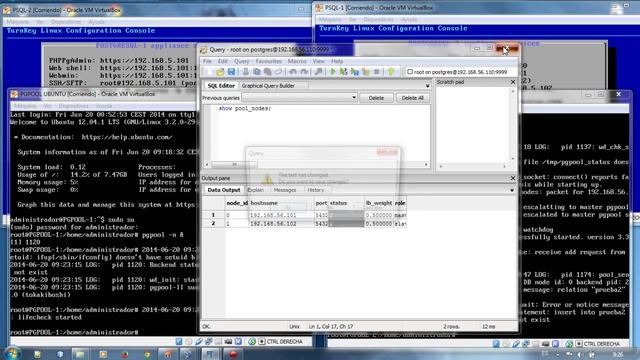The image size is (640, 360).
Task: Open the folder icon in the Windows taskbar
Action: (80, 354)
